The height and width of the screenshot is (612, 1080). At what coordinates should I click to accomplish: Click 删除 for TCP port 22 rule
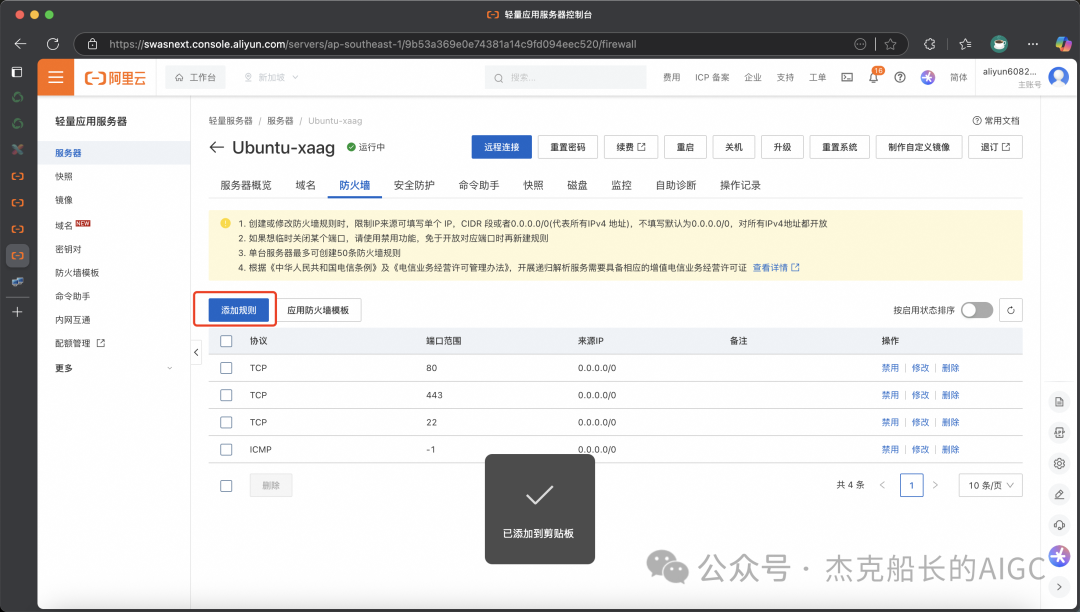coord(951,423)
